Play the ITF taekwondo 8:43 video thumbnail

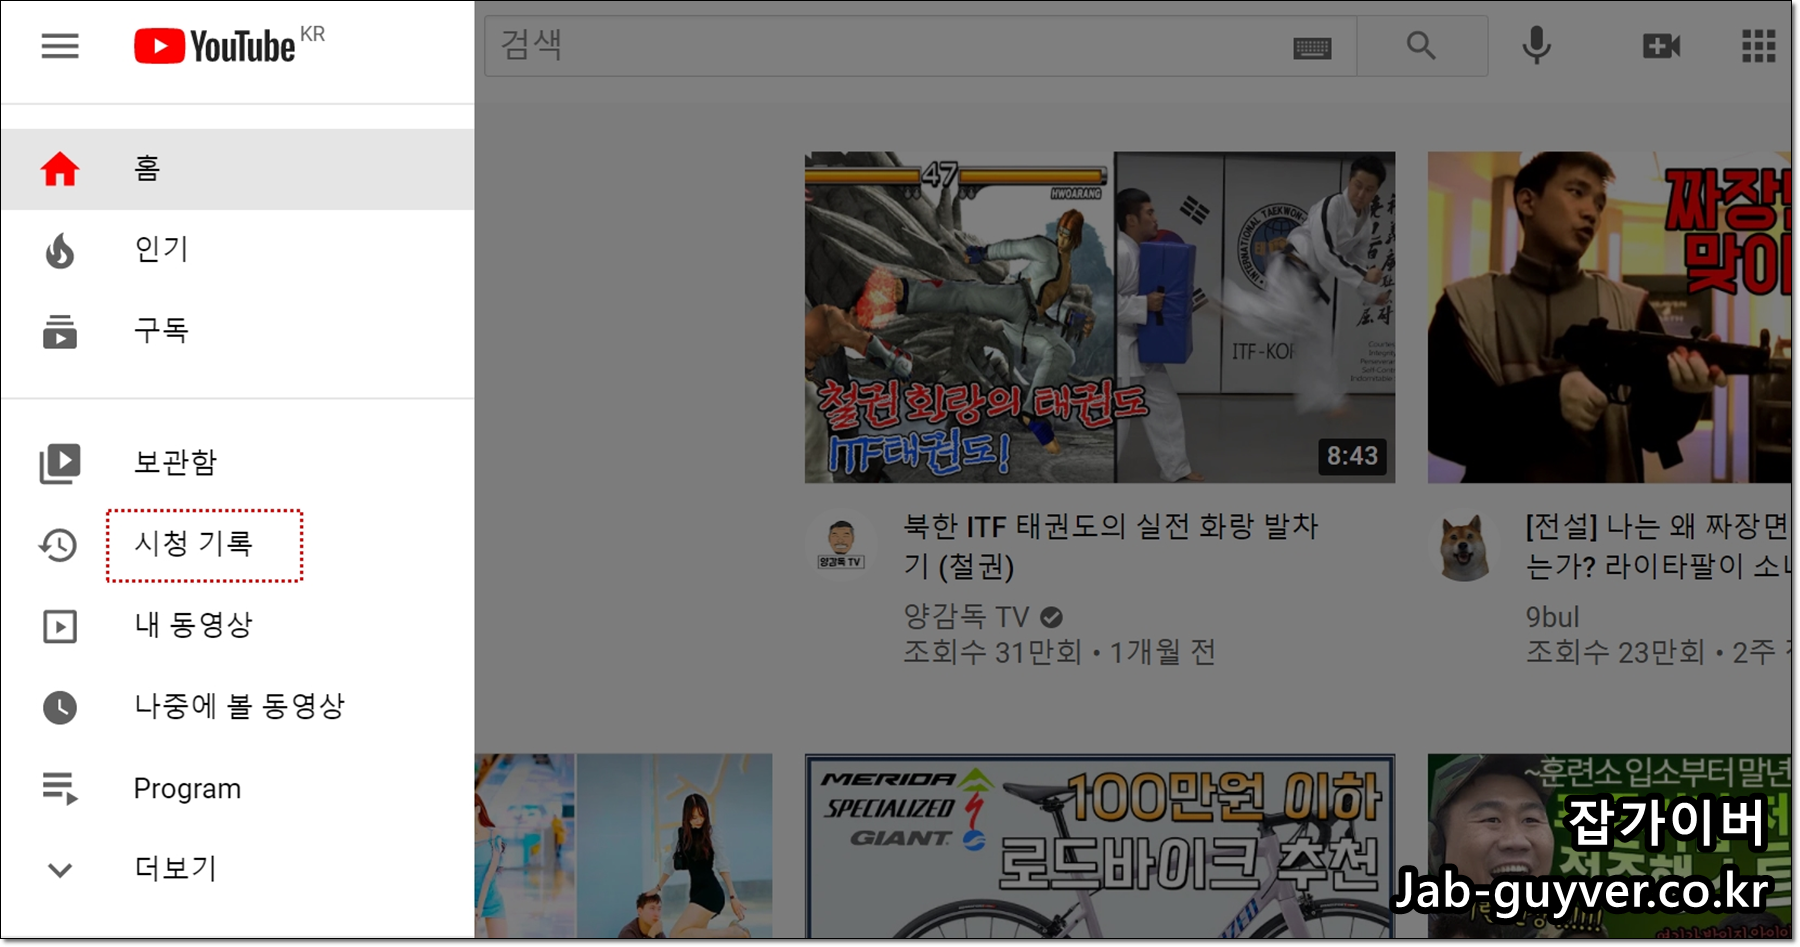pyautogui.click(x=1100, y=317)
